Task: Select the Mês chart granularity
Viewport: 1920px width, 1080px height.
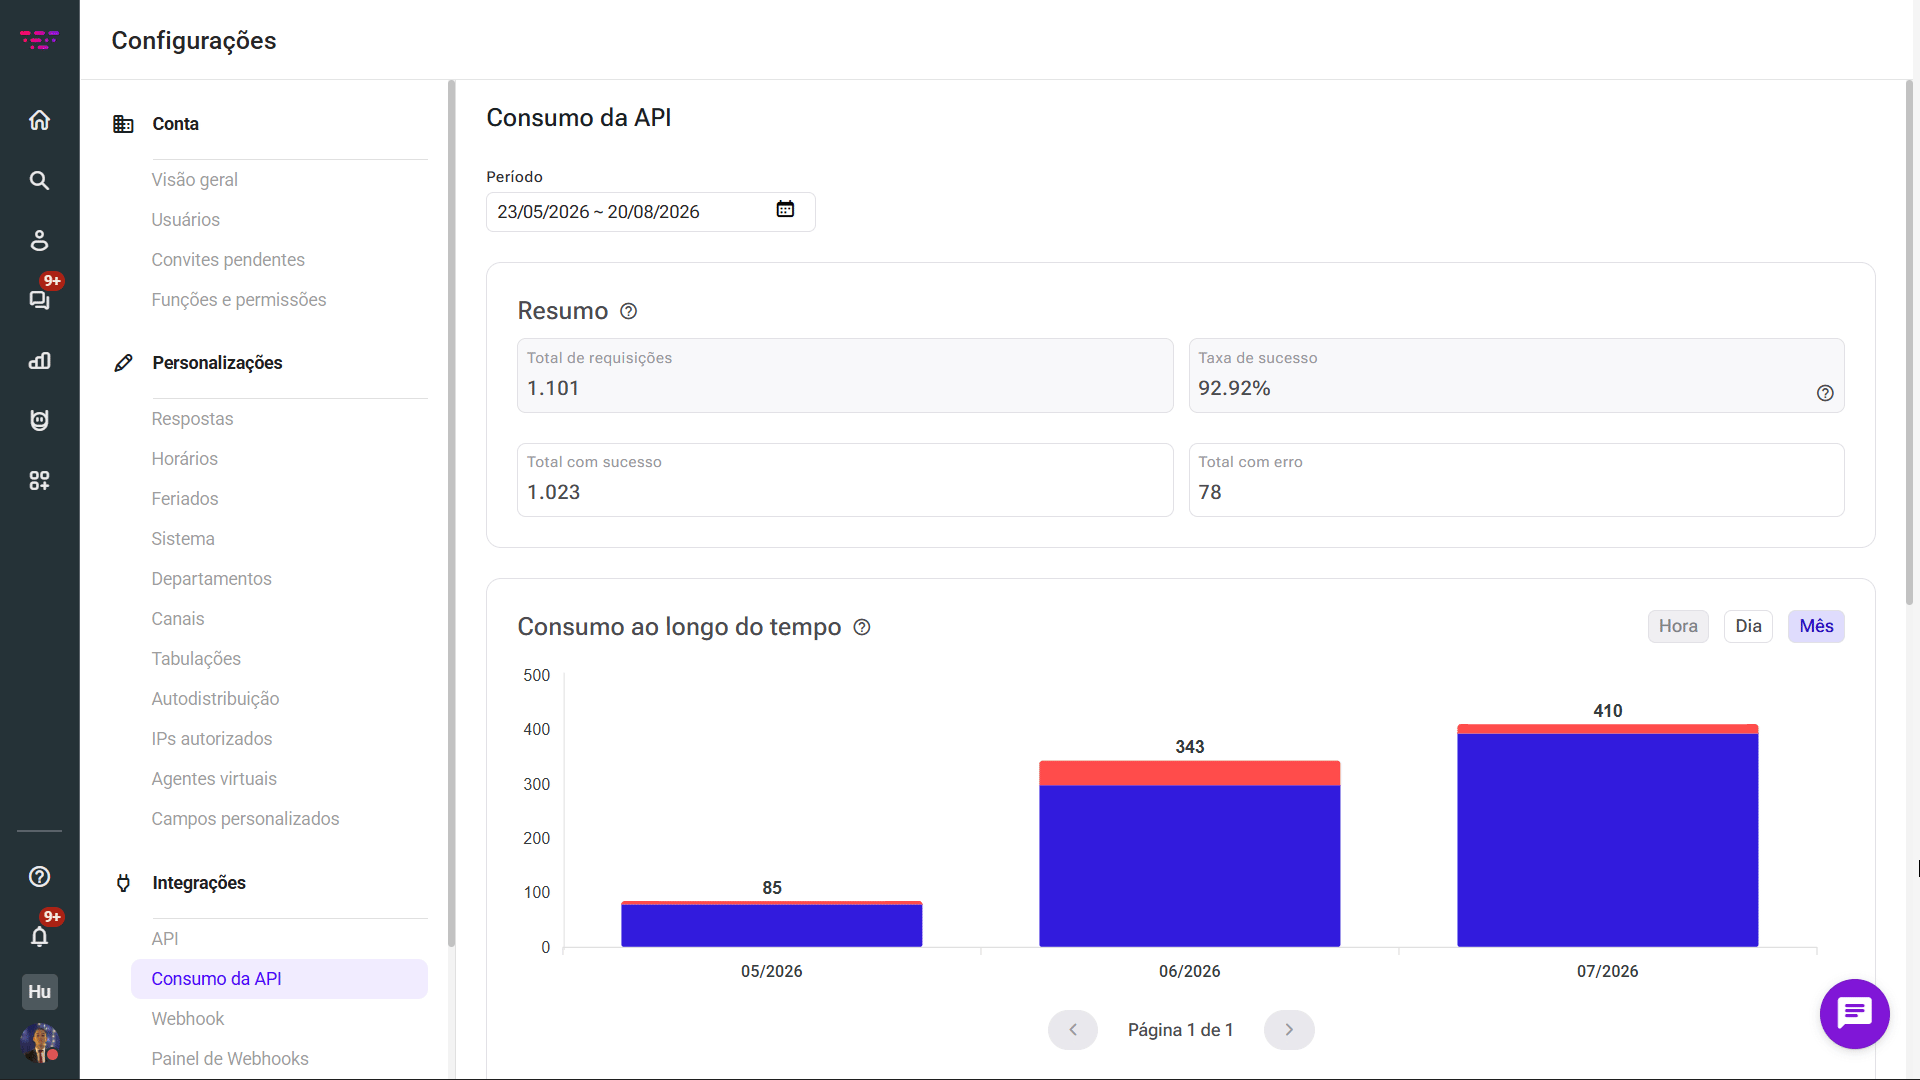Action: [x=1815, y=626]
